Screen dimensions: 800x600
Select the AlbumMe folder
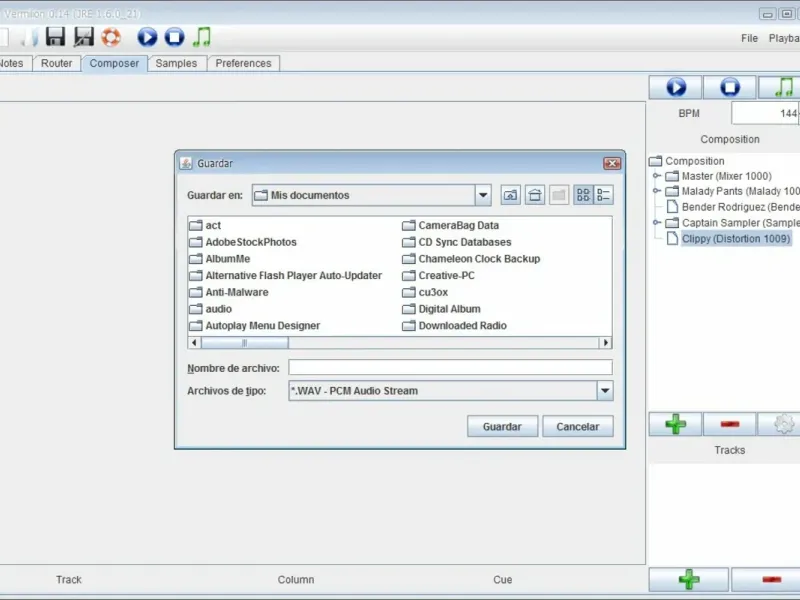click(219, 259)
